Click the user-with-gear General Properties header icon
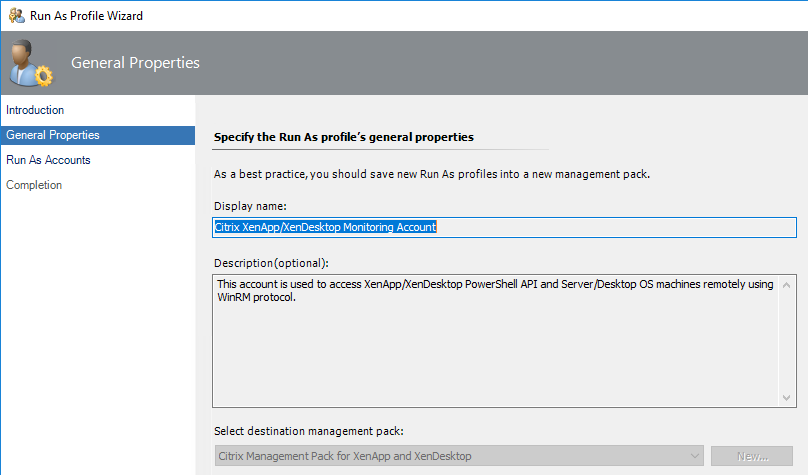The height and width of the screenshot is (475, 808). coord(31,63)
